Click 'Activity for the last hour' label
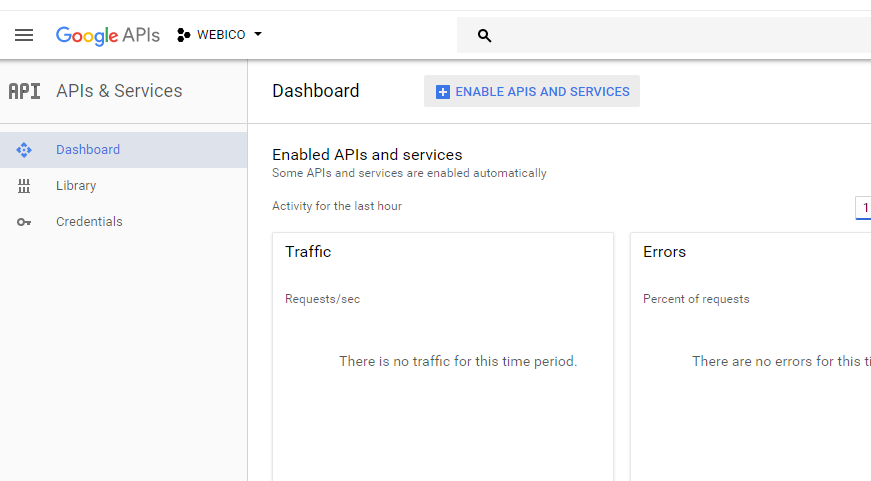 coord(337,206)
